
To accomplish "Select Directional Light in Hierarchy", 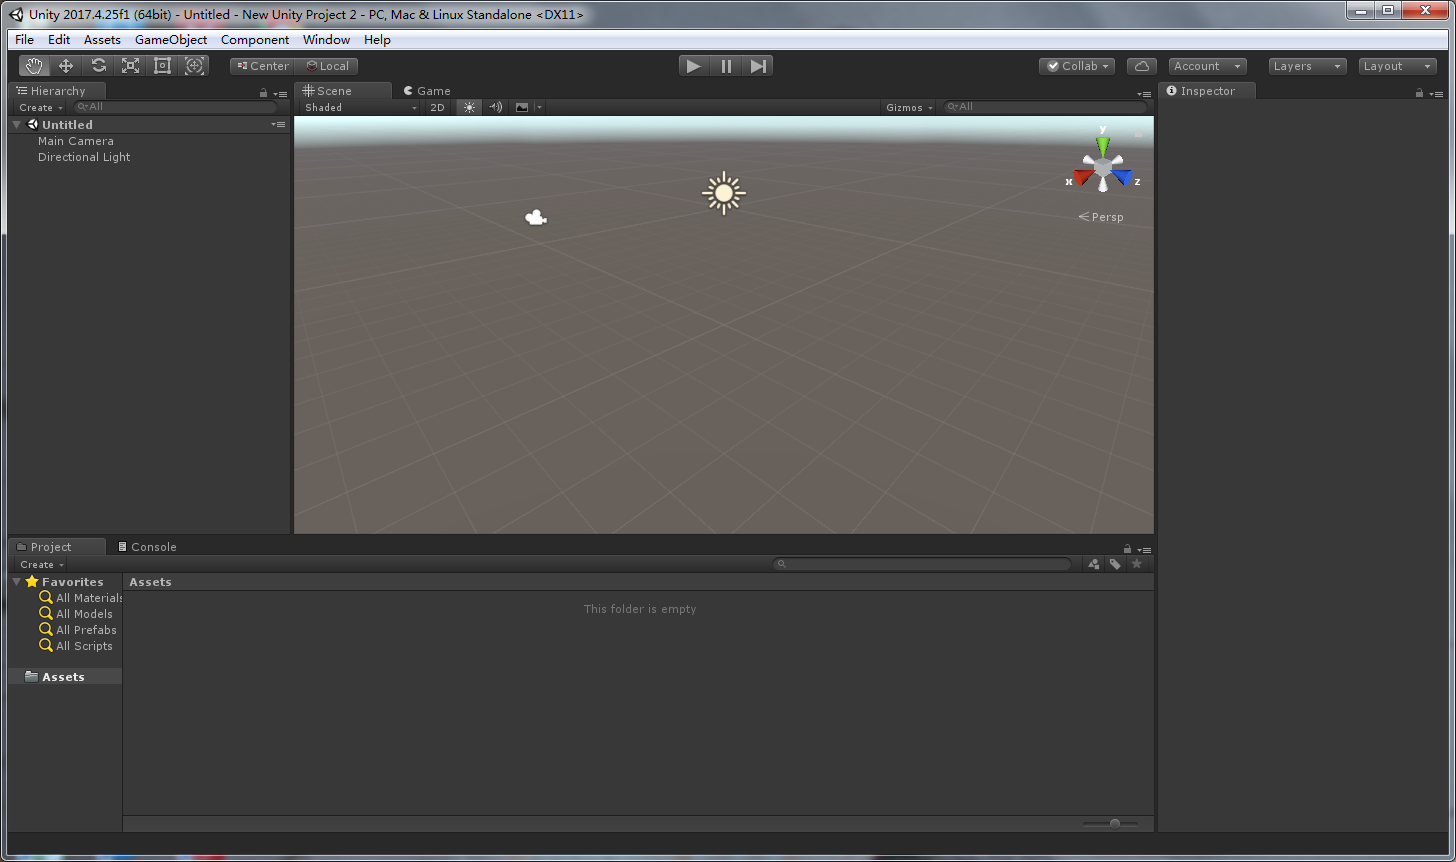I will pos(84,157).
